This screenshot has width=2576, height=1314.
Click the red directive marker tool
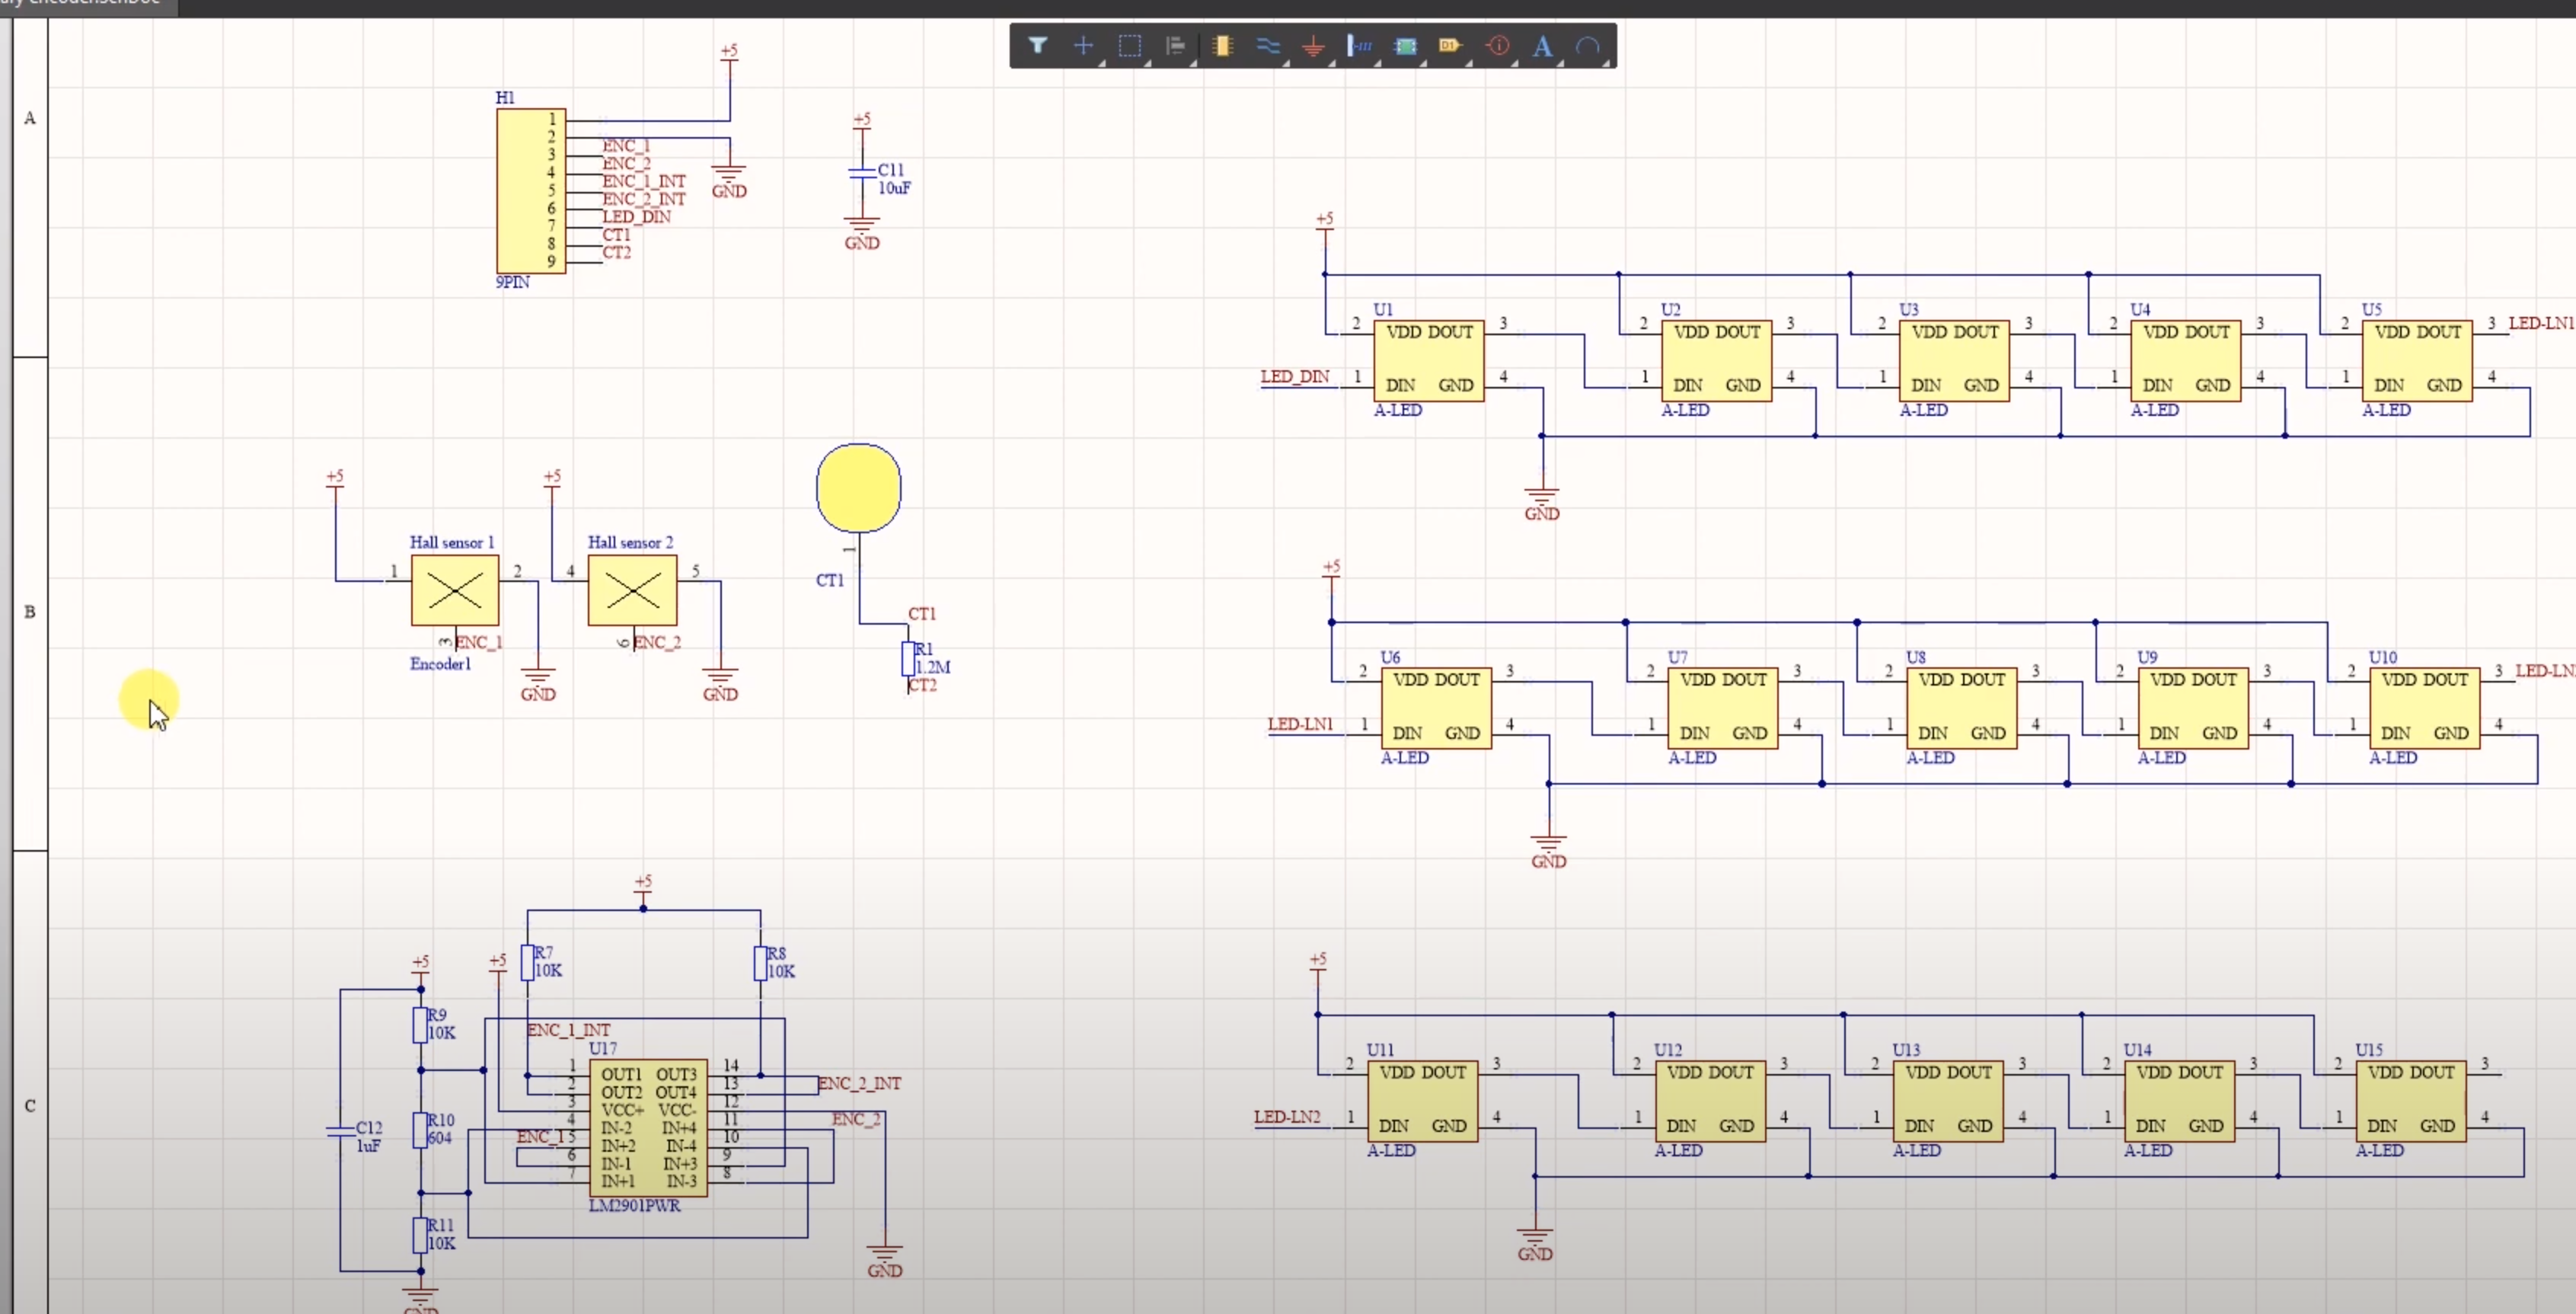[x=1497, y=46]
